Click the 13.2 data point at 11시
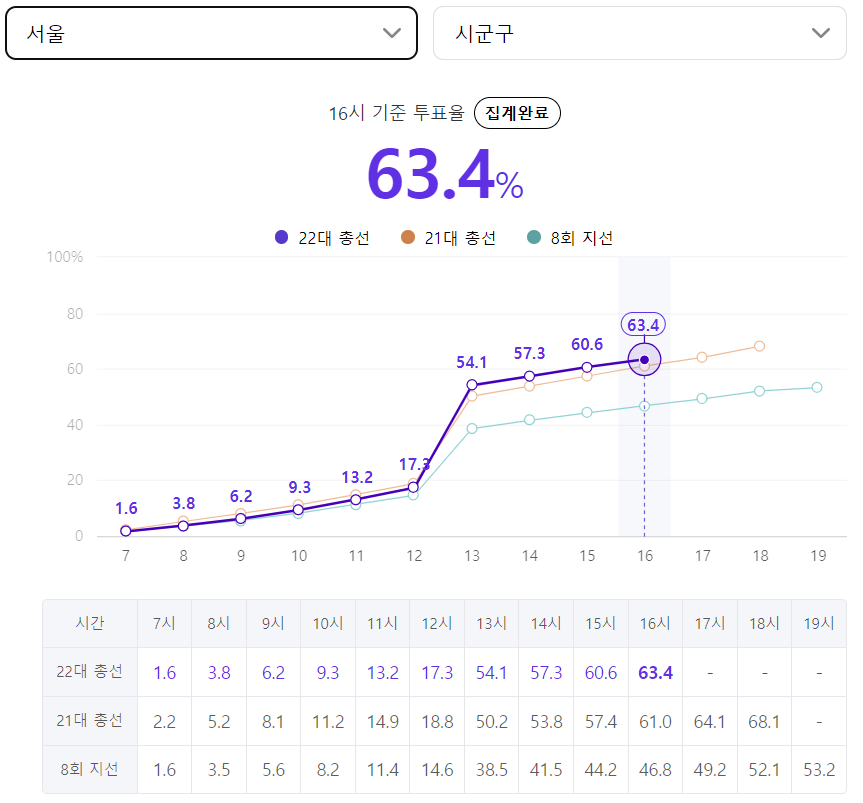Image resolution: width=863 pixels, height=803 pixels. pos(356,499)
